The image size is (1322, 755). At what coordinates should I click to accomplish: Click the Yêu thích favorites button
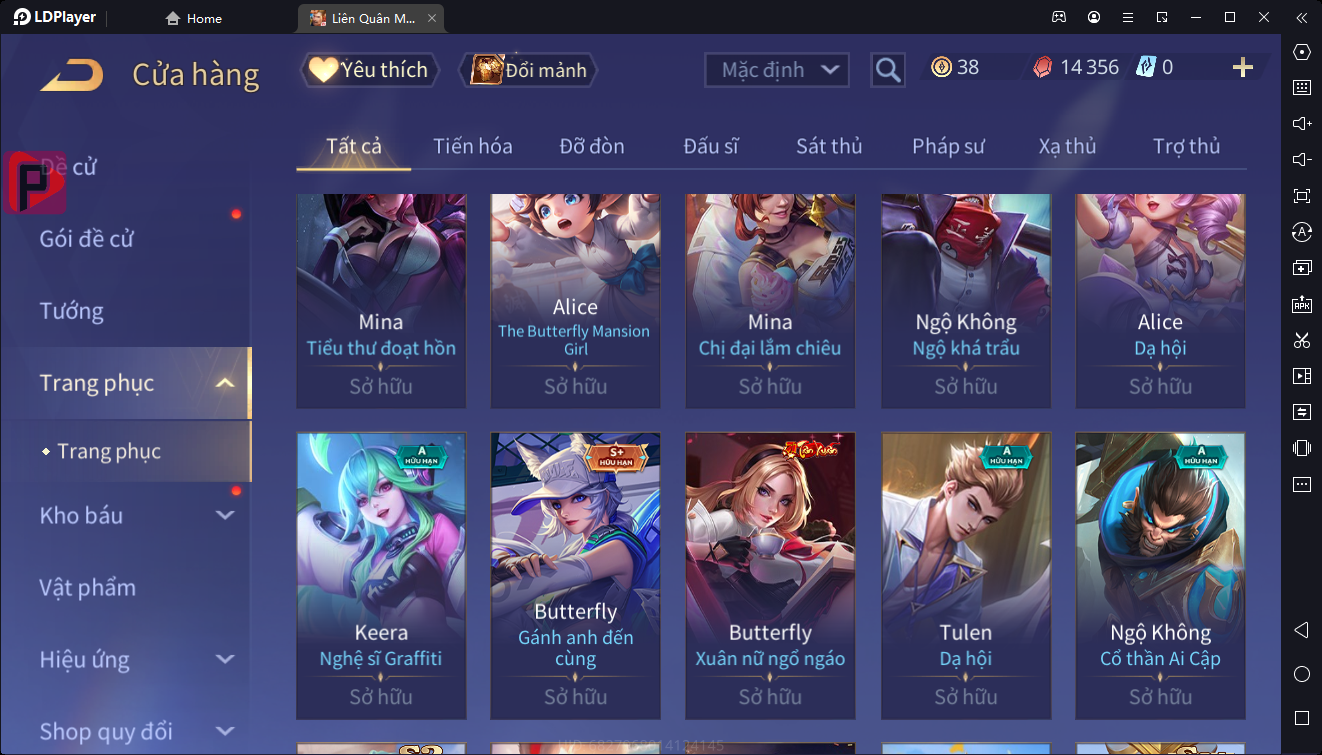point(370,69)
